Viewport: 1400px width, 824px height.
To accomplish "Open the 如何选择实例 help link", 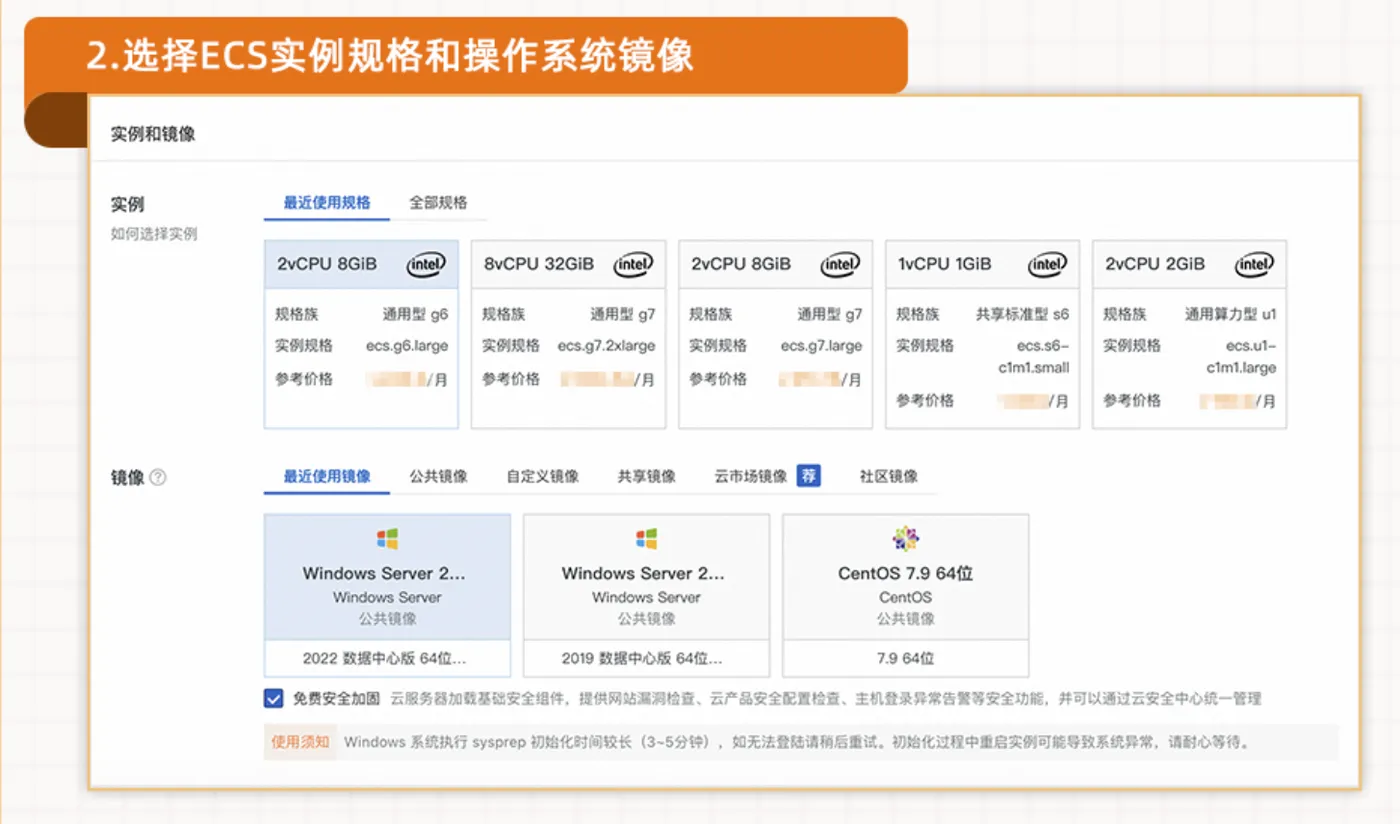I will (154, 234).
